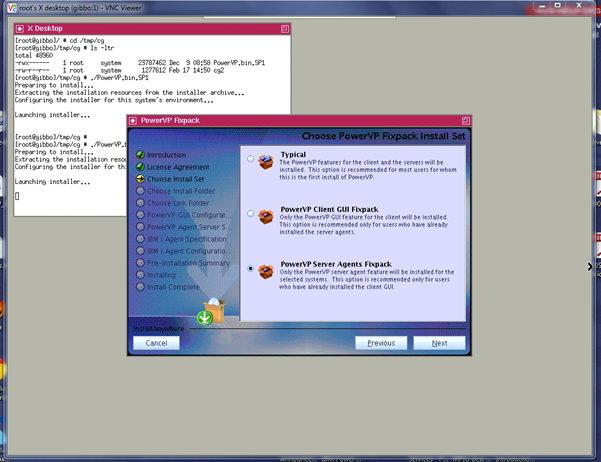Click the Pre-Installation Summary step bullet

pos(140,263)
